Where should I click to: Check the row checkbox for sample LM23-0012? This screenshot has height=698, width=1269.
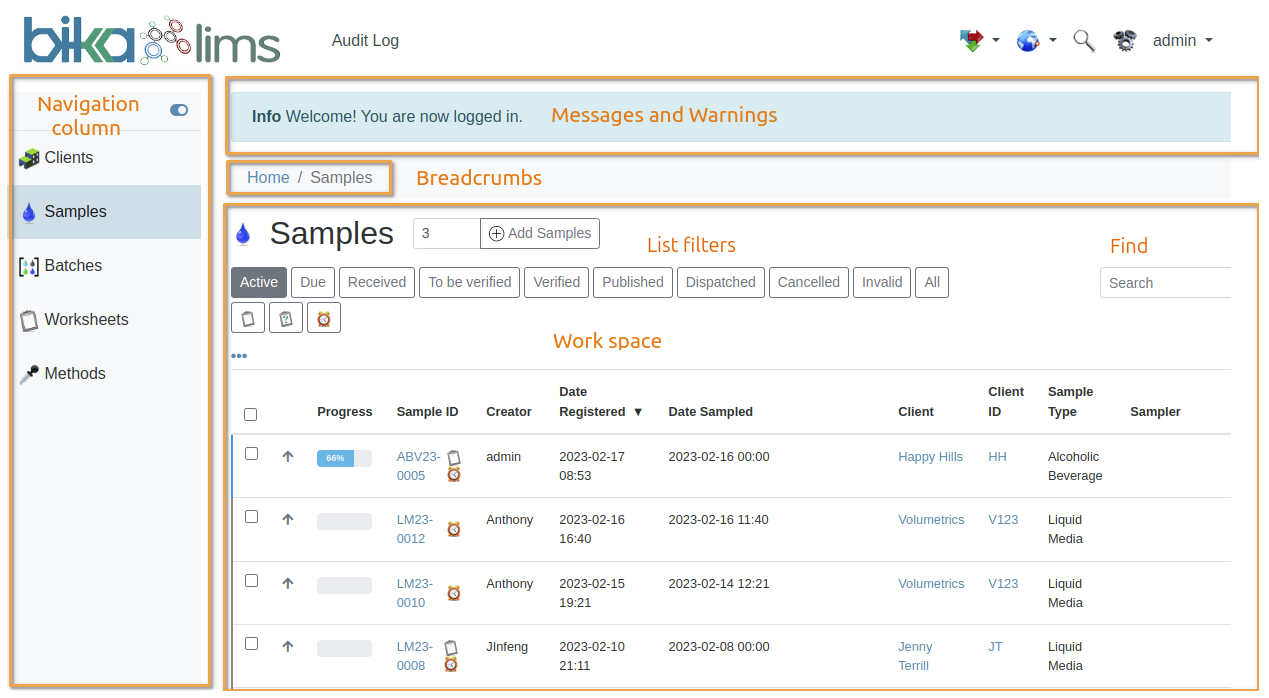(251, 516)
